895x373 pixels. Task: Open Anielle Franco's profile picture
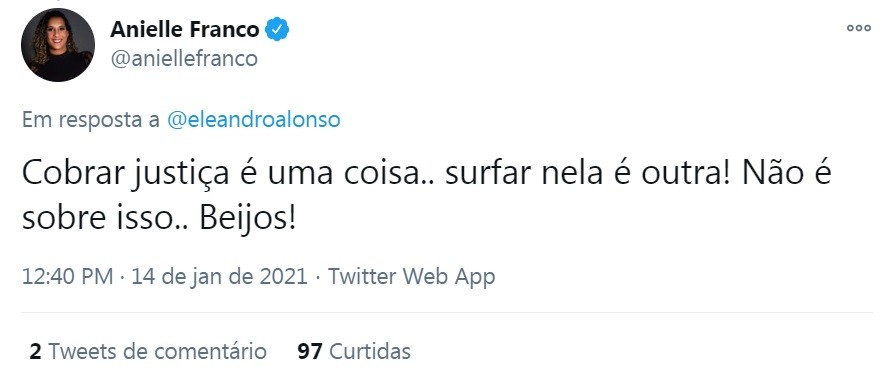click(x=58, y=45)
